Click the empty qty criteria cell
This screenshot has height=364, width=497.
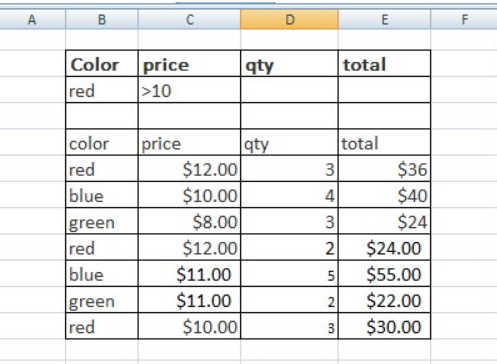[x=289, y=90]
